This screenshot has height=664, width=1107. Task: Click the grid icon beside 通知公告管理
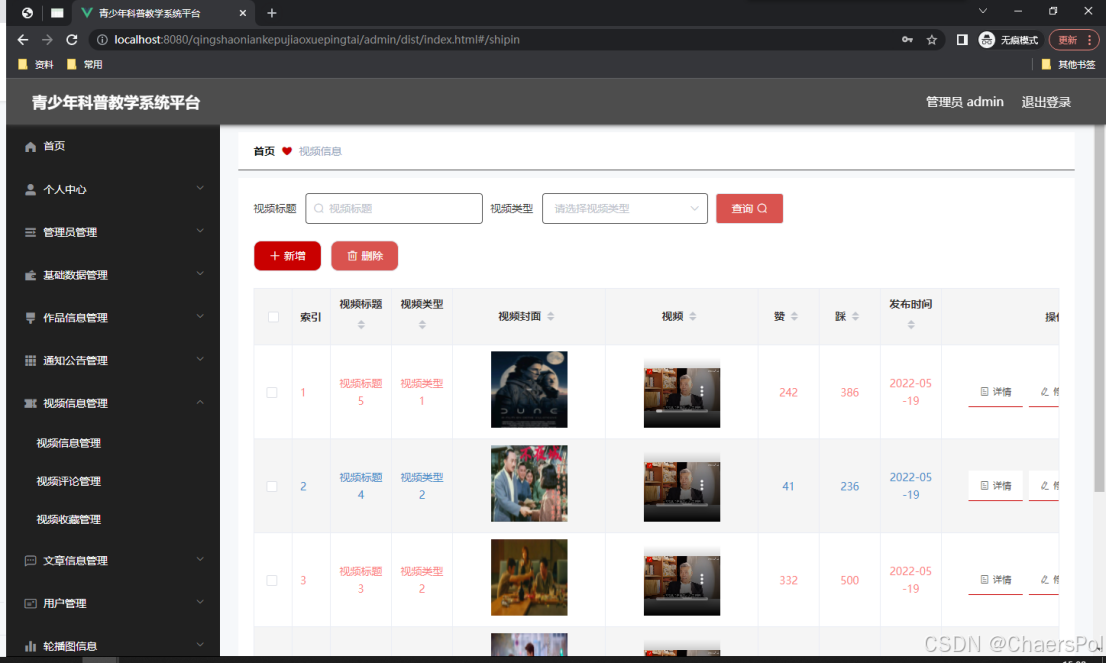[30, 361]
